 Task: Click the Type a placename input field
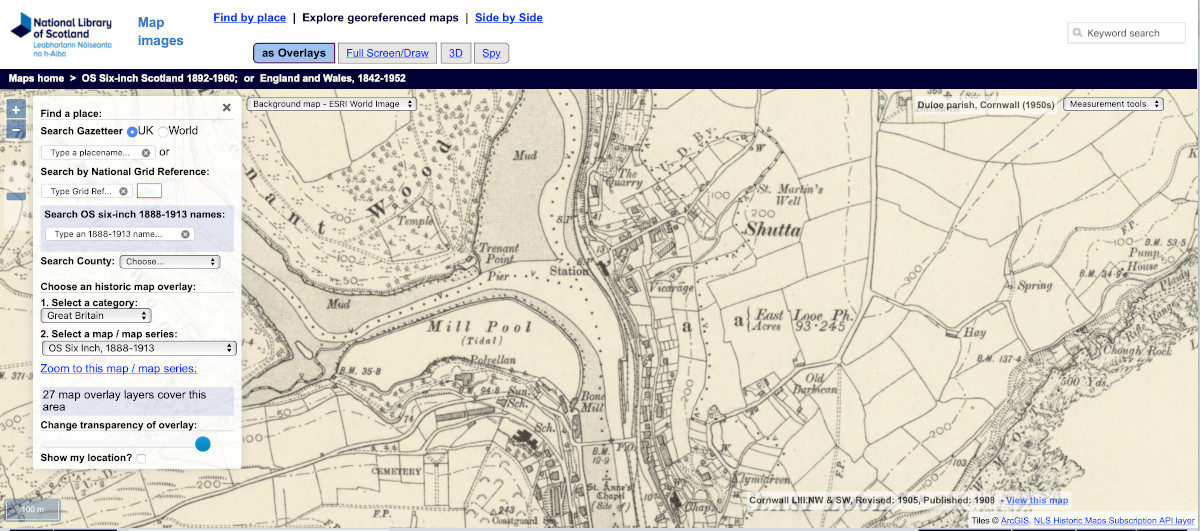pyautogui.click(x=92, y=153)
